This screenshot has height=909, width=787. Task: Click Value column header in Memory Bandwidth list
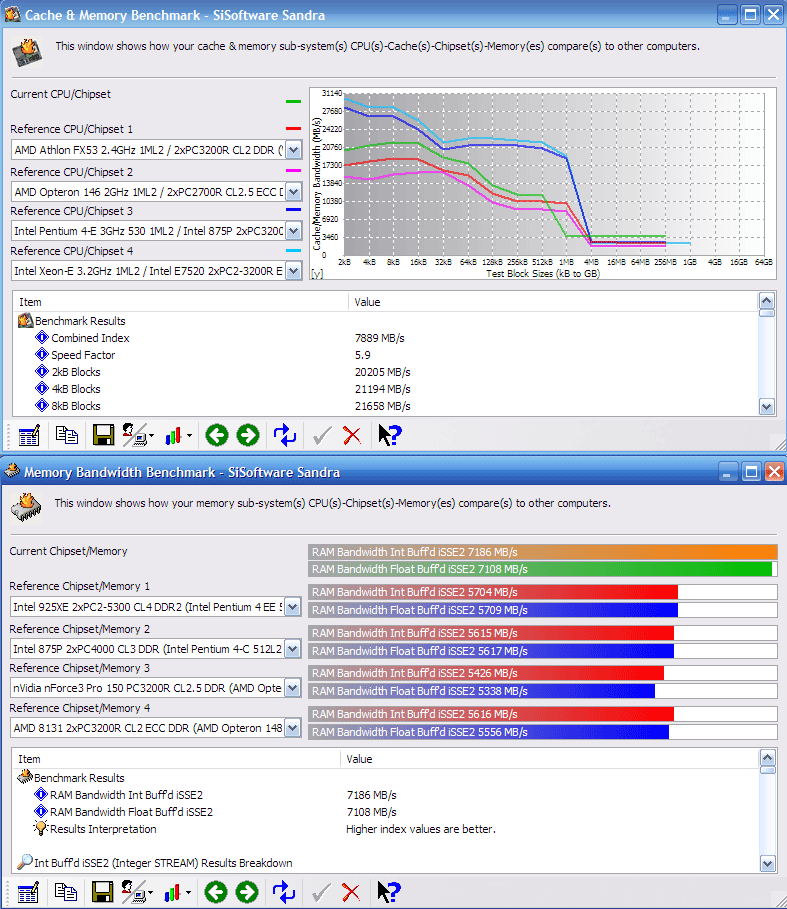click(x=549, y=759)
